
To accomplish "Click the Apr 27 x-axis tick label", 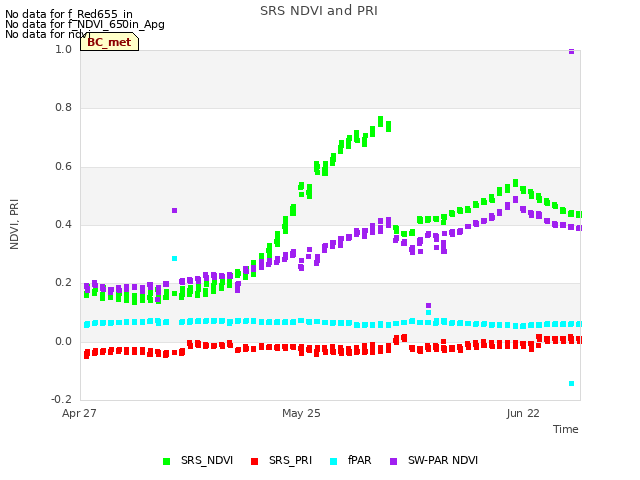I will pos(79,413).
